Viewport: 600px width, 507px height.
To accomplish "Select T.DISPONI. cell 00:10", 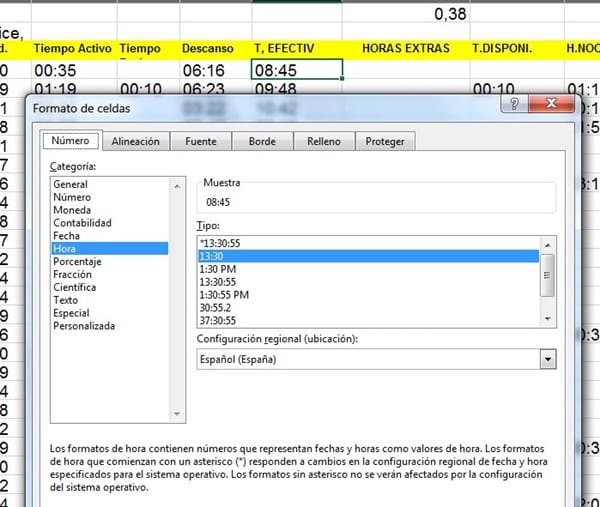I will (517, 88).
